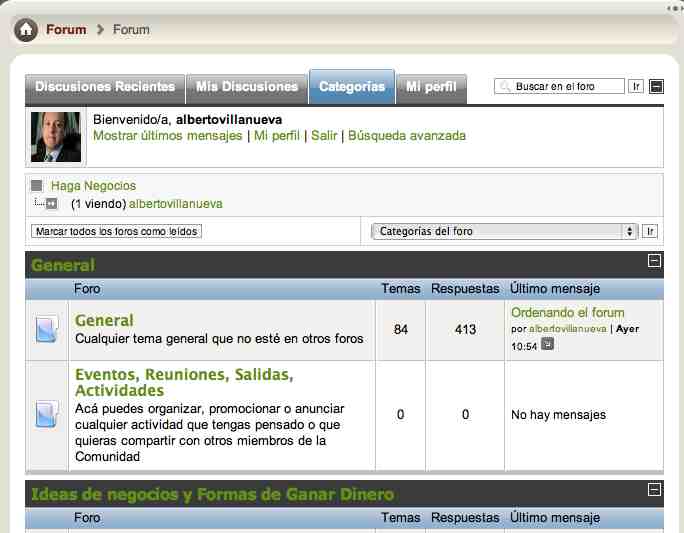The image size is (684, 533).
Task: Select the viewers icon beside (1 viendo)
Action: (x=51, y=204)
